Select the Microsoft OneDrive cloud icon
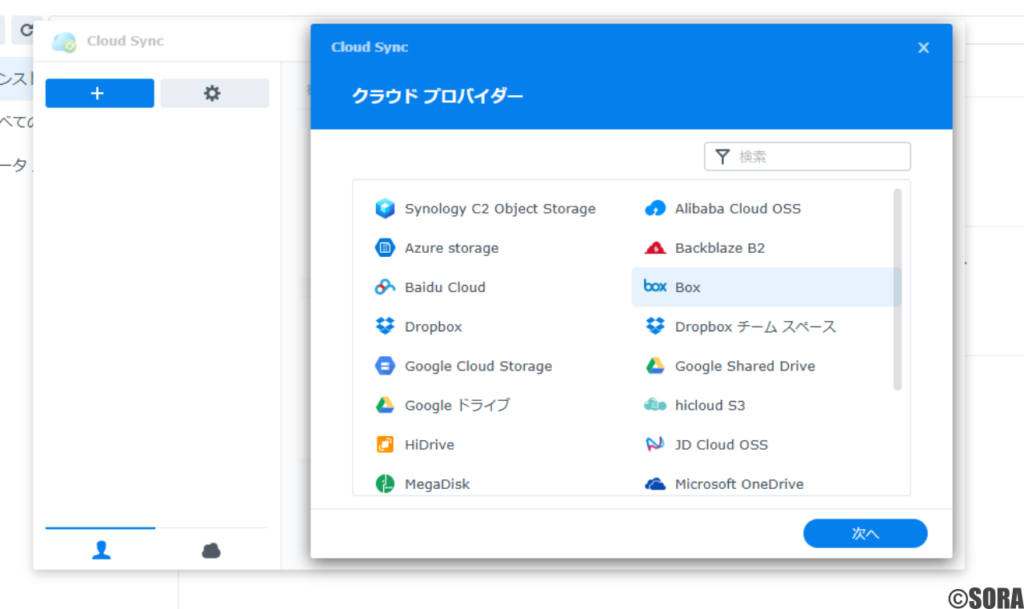This screenshot has height=609, width=1024. coord(655,484)
